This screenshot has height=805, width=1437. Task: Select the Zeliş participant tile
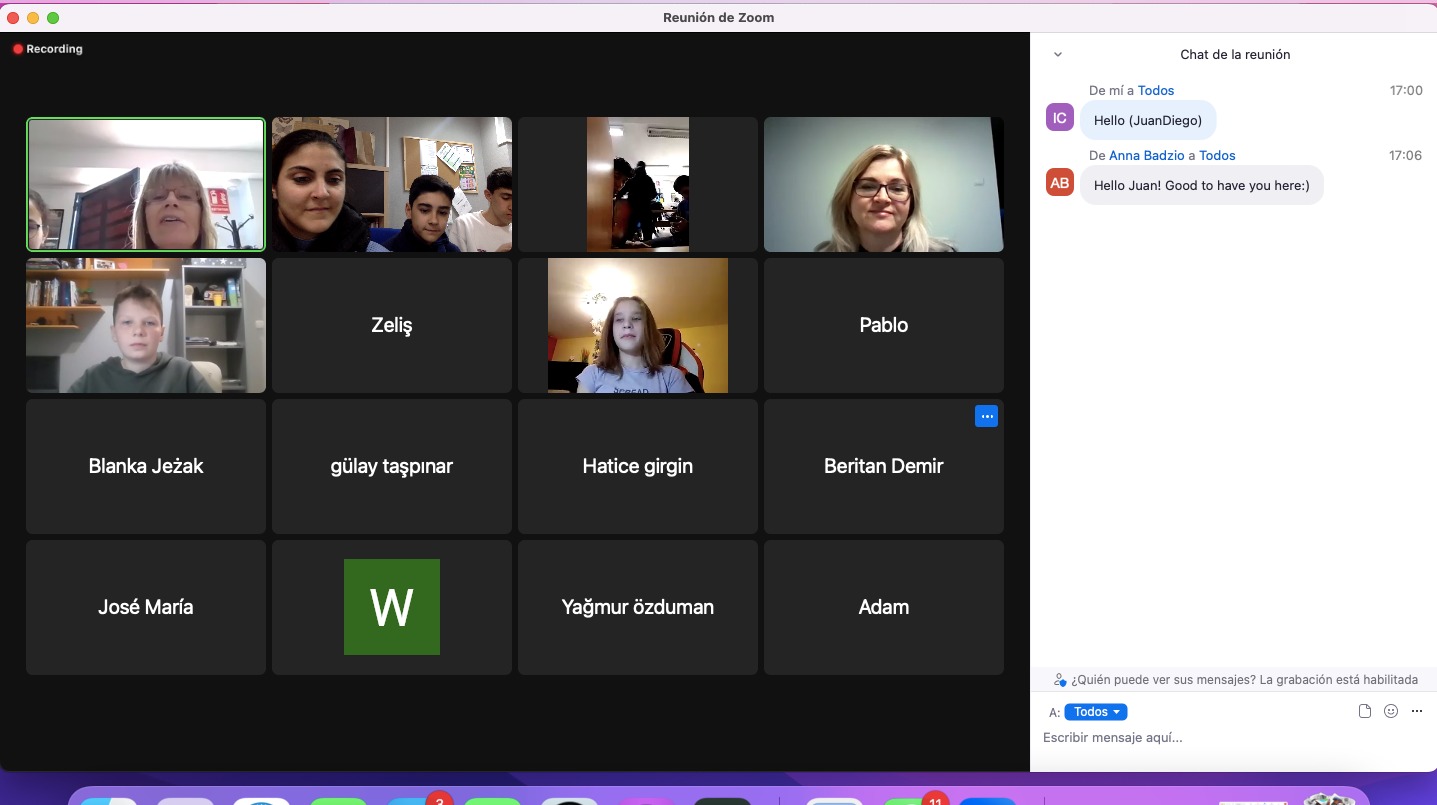click(x=392, y=325)
